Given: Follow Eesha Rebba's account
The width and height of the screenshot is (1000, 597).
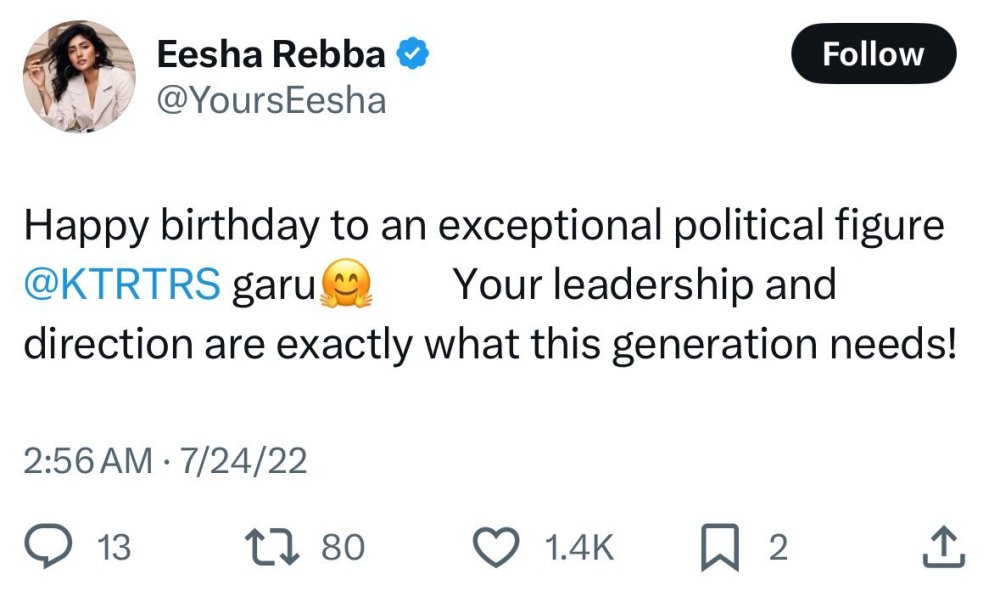Looking at the screenshot, I should point(873,54).
